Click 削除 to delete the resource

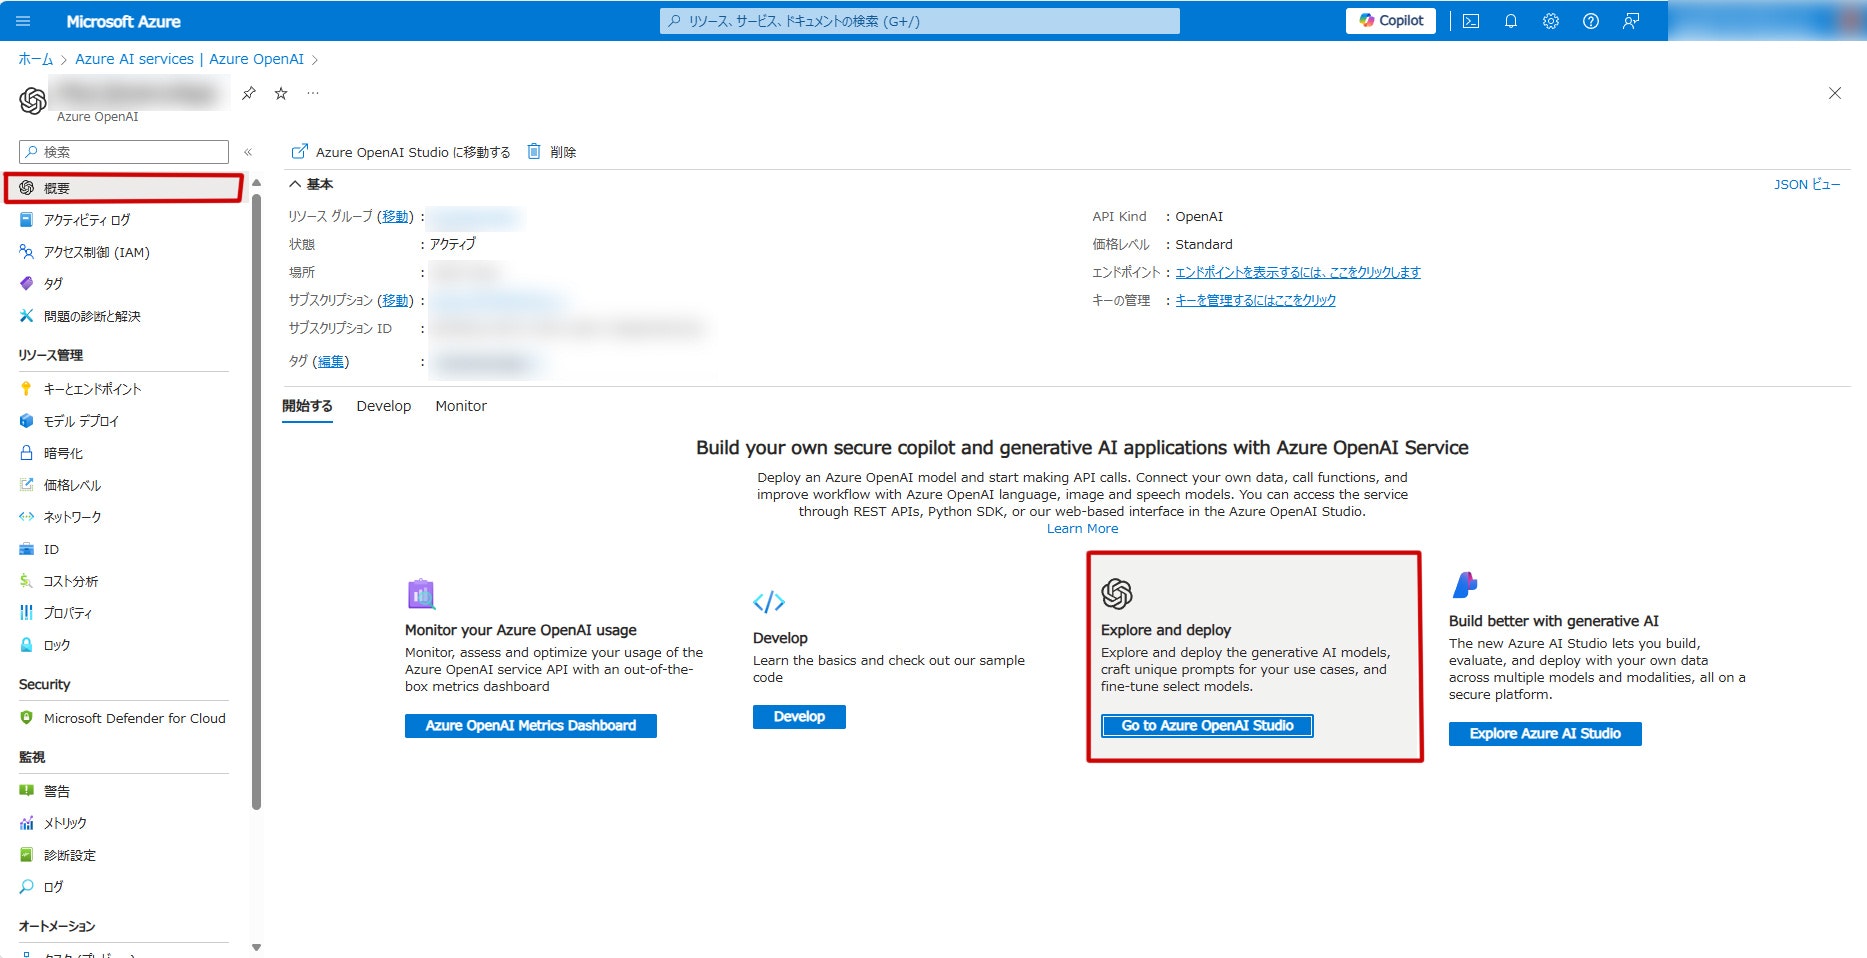pyautogui.click(x=552, y=152)
